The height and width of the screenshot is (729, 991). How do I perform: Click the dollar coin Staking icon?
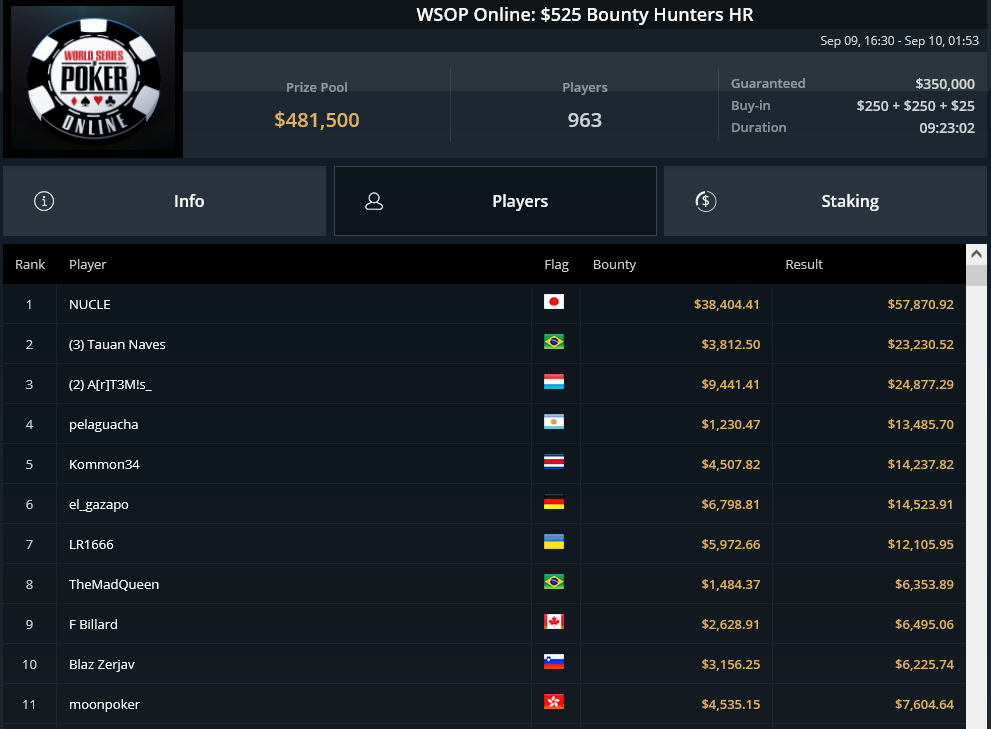pyautogui.click(x=705, y=201)
